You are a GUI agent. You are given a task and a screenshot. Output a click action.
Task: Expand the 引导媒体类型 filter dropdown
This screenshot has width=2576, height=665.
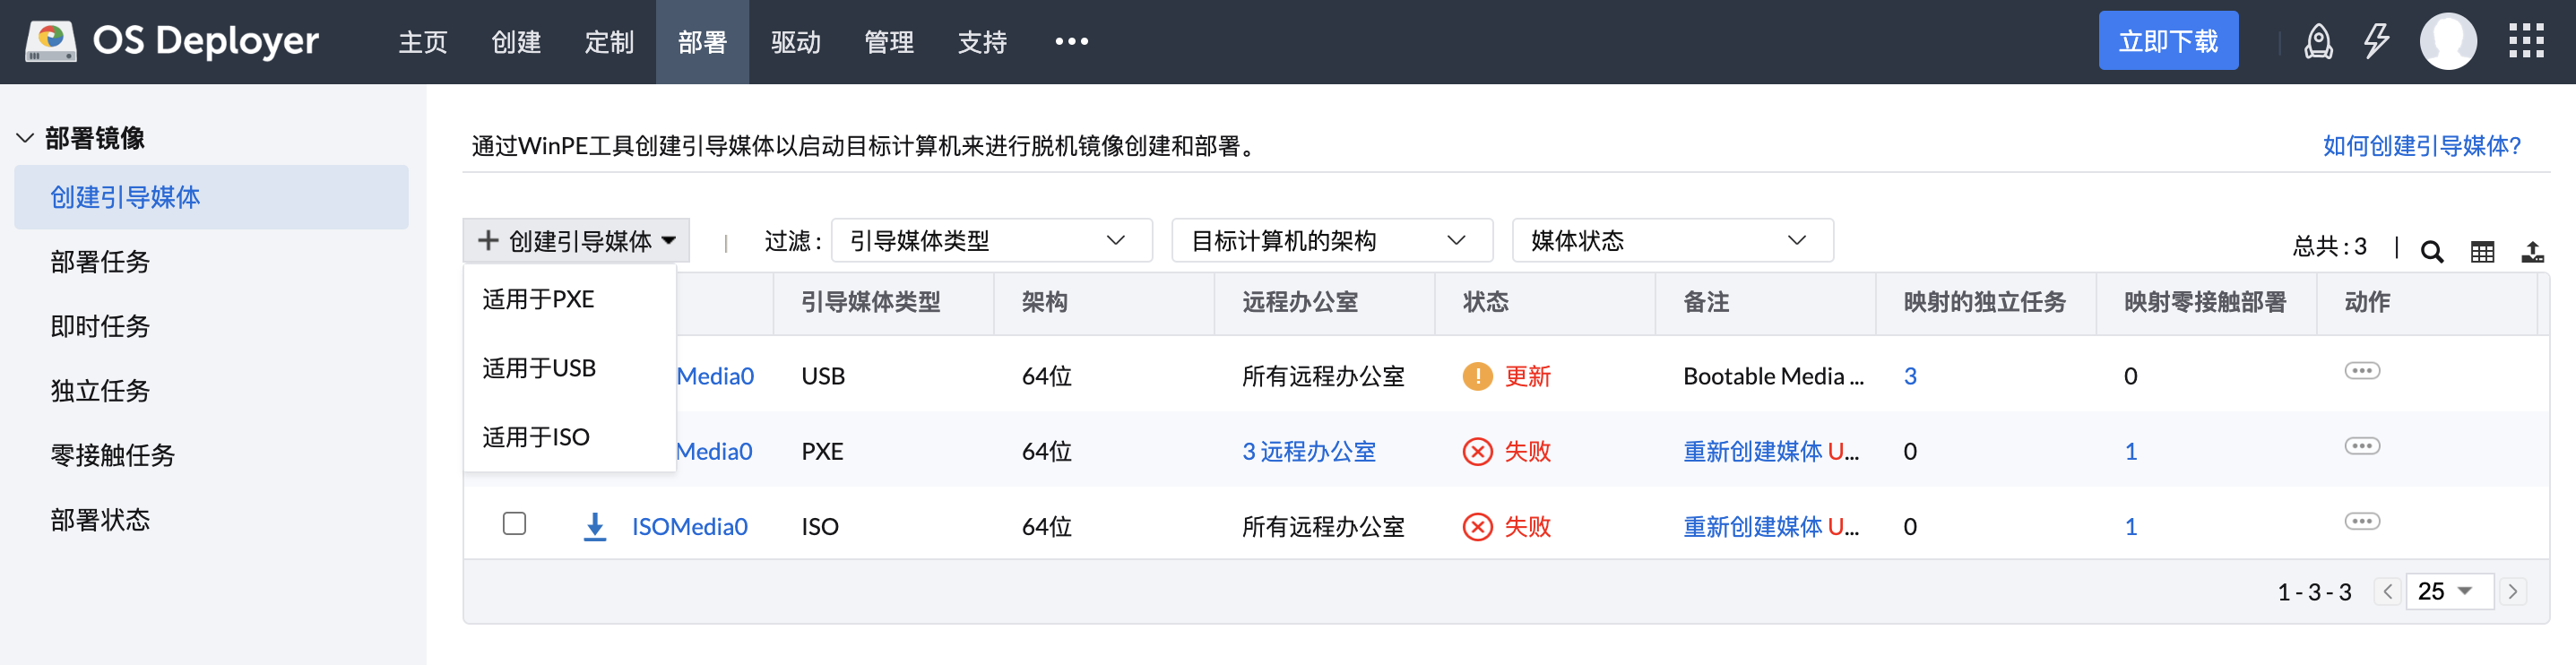[x=991, y=241]
